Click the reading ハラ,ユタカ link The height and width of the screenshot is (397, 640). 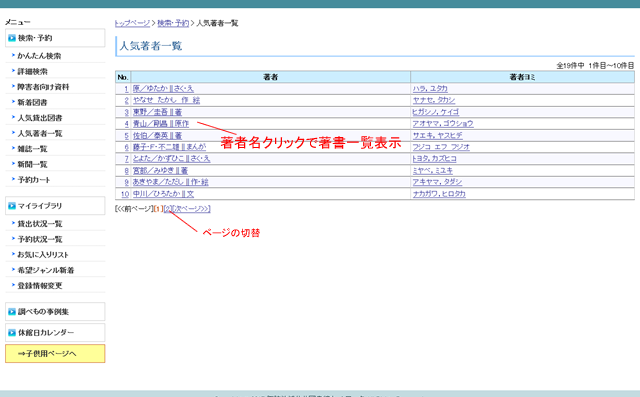430,89
